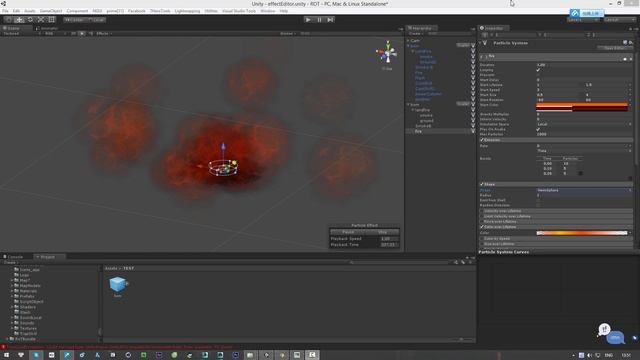This screenshot has width=640, height=360.
Task: Select the Move tool in the toolbar
Action: [x=19, y=20]
